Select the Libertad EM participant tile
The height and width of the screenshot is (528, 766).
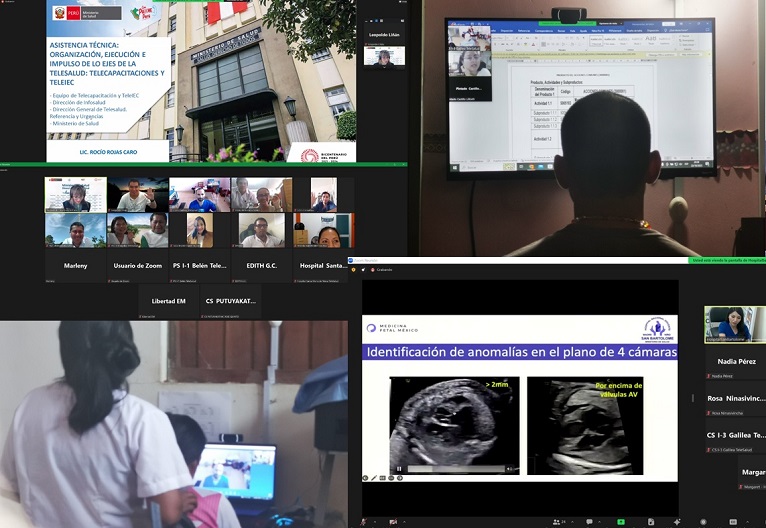169,301
